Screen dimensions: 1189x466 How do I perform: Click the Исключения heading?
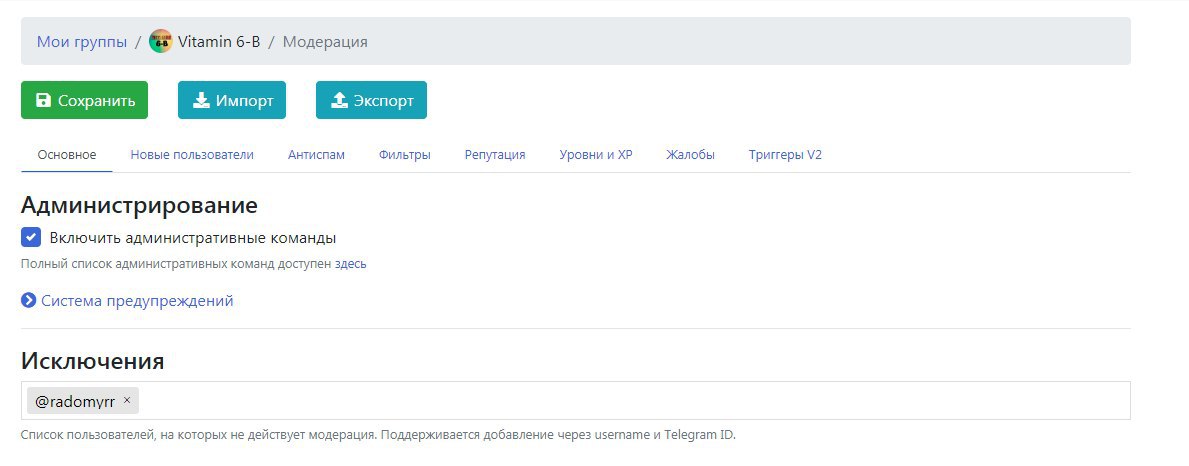(x=93, y=361)
